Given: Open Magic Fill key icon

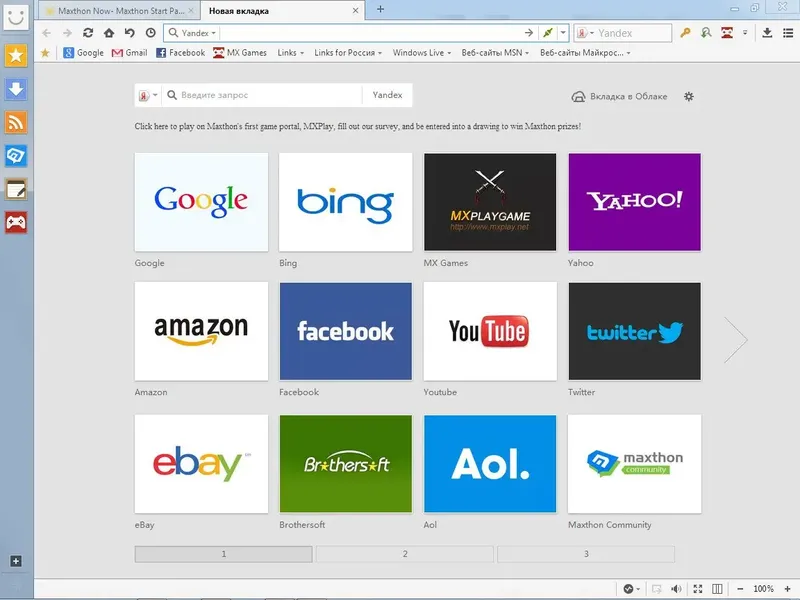Looking at the screenshot, I should click(685, 33).
